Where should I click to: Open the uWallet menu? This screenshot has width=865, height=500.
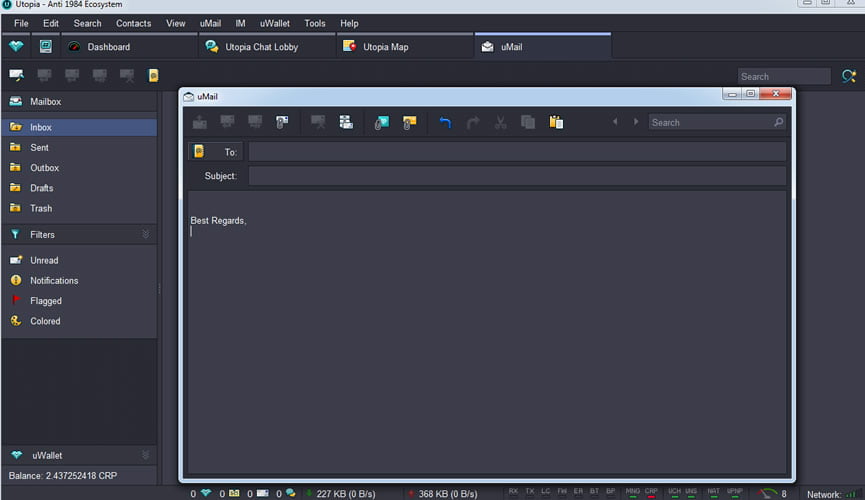[275, 23]
